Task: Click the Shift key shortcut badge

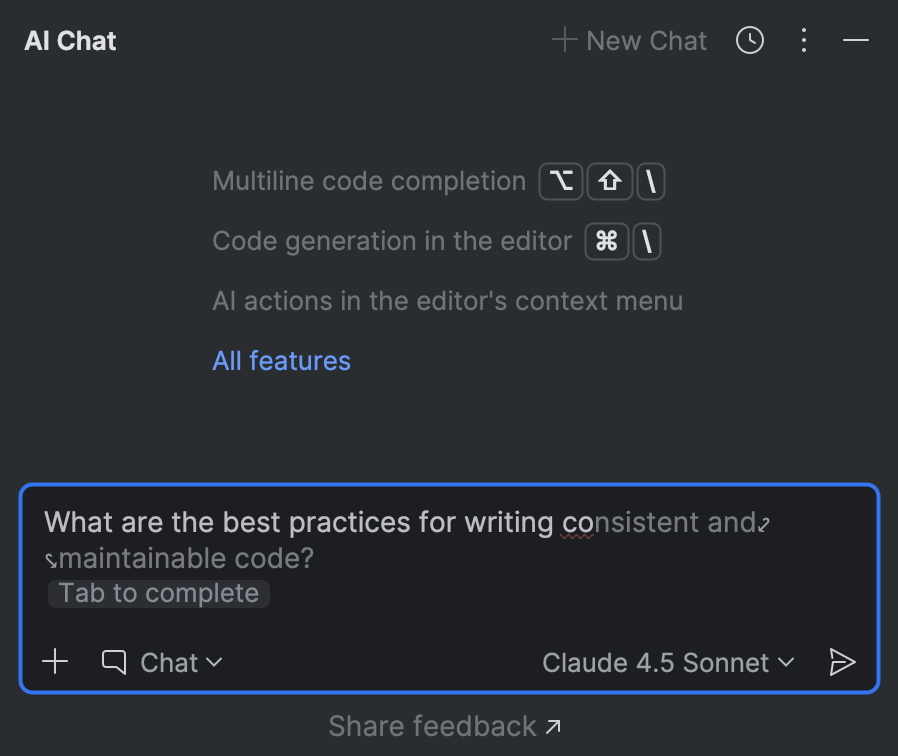Action: click(x=610, y=181)
